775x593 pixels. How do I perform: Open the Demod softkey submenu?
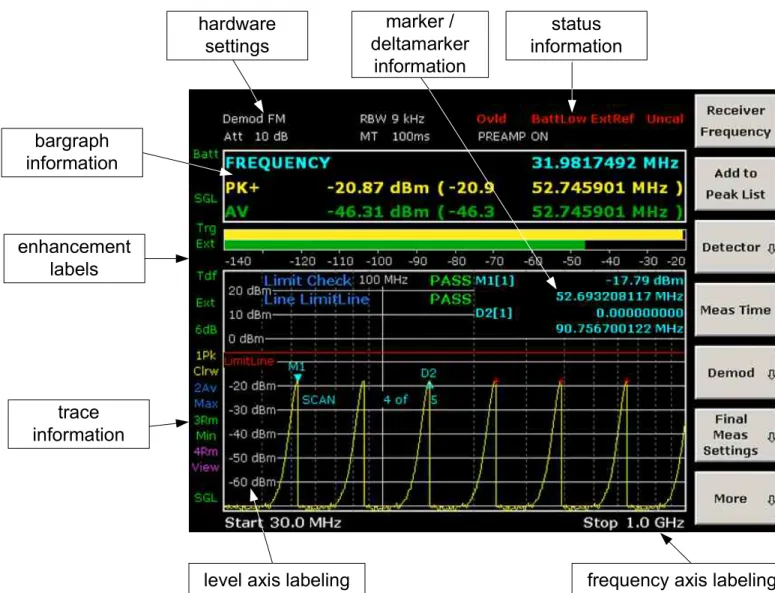point(735,373)
